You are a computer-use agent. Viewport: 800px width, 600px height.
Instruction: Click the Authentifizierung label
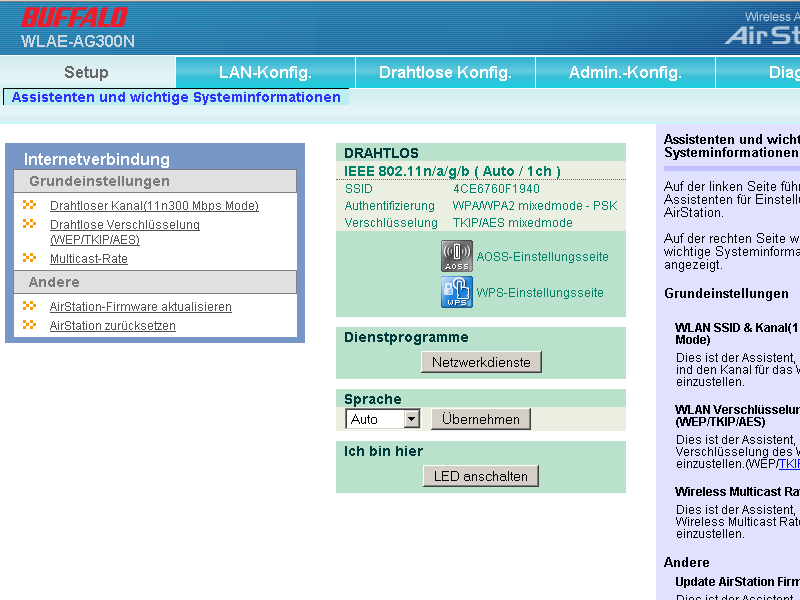pyautogui.click(x=389, y=206)
